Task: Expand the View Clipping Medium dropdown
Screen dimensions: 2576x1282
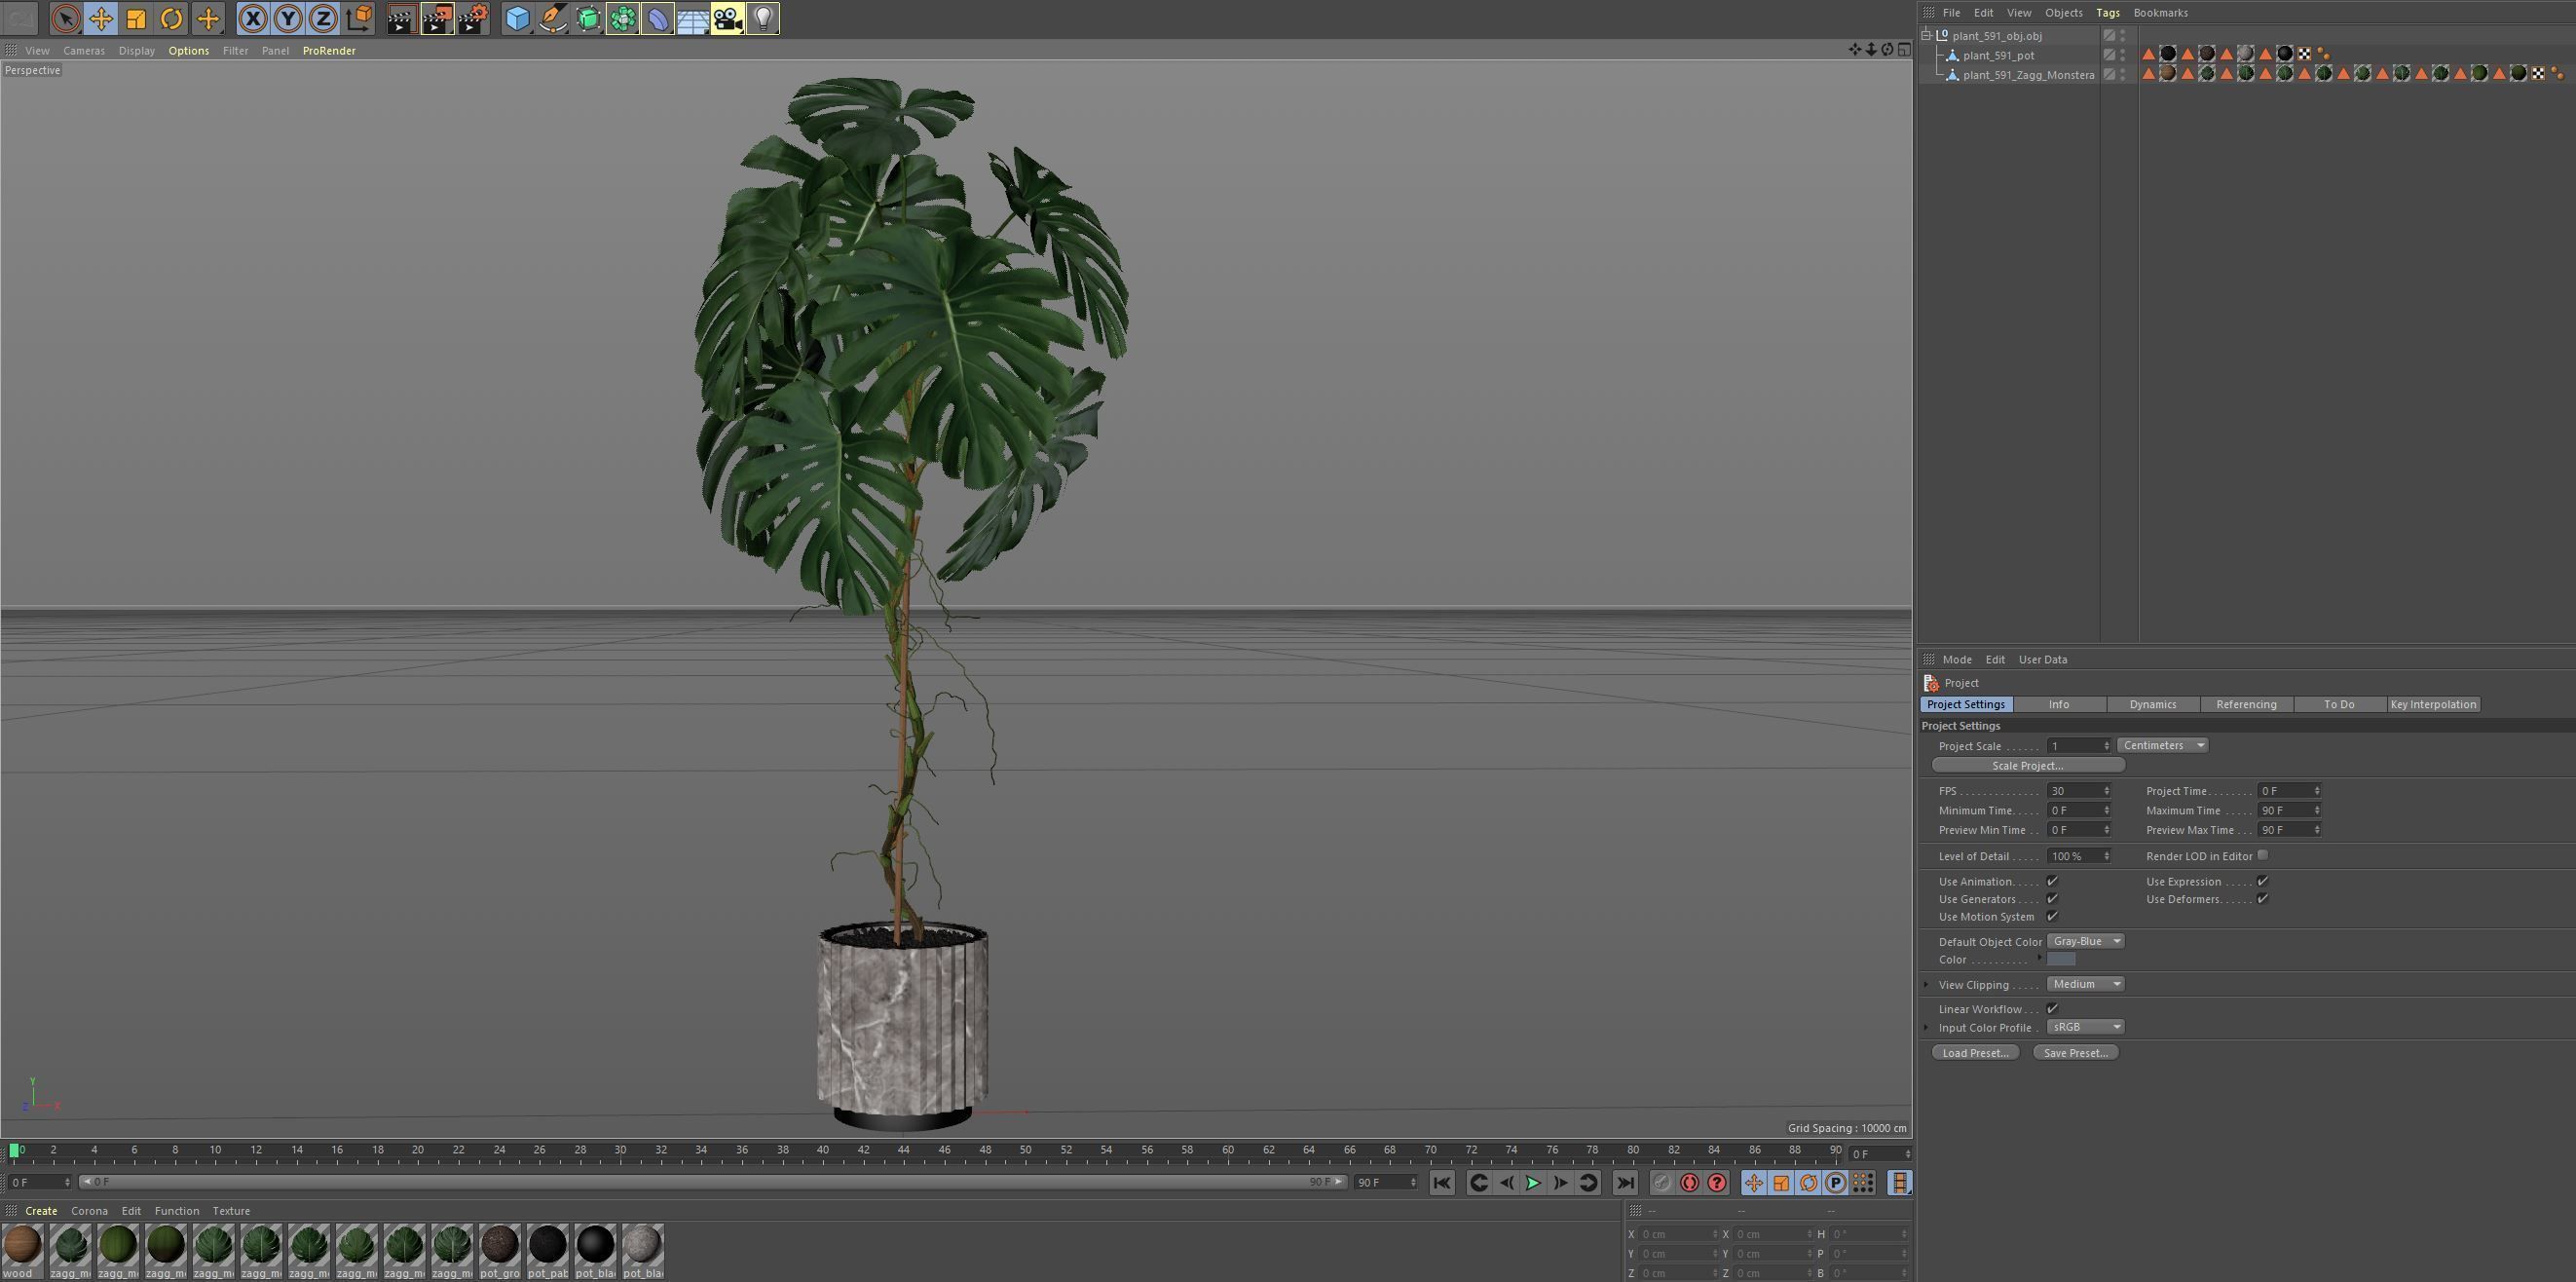Action: (x=2085, y=984)
